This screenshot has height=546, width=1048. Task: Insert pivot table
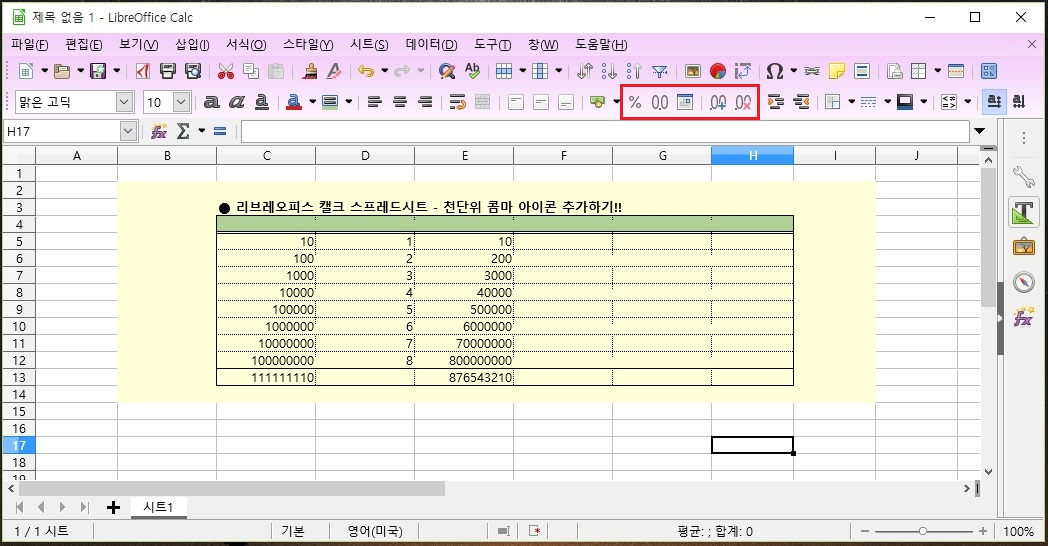(x=743, y=71)
